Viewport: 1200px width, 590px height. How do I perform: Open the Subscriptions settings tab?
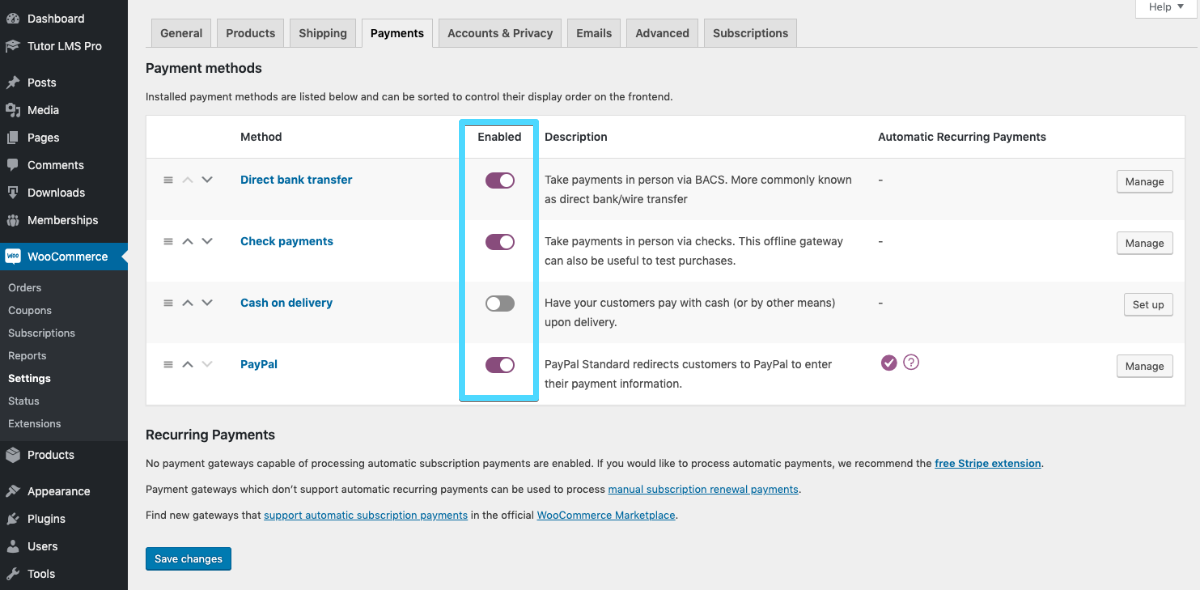click(x=750, y=33)
